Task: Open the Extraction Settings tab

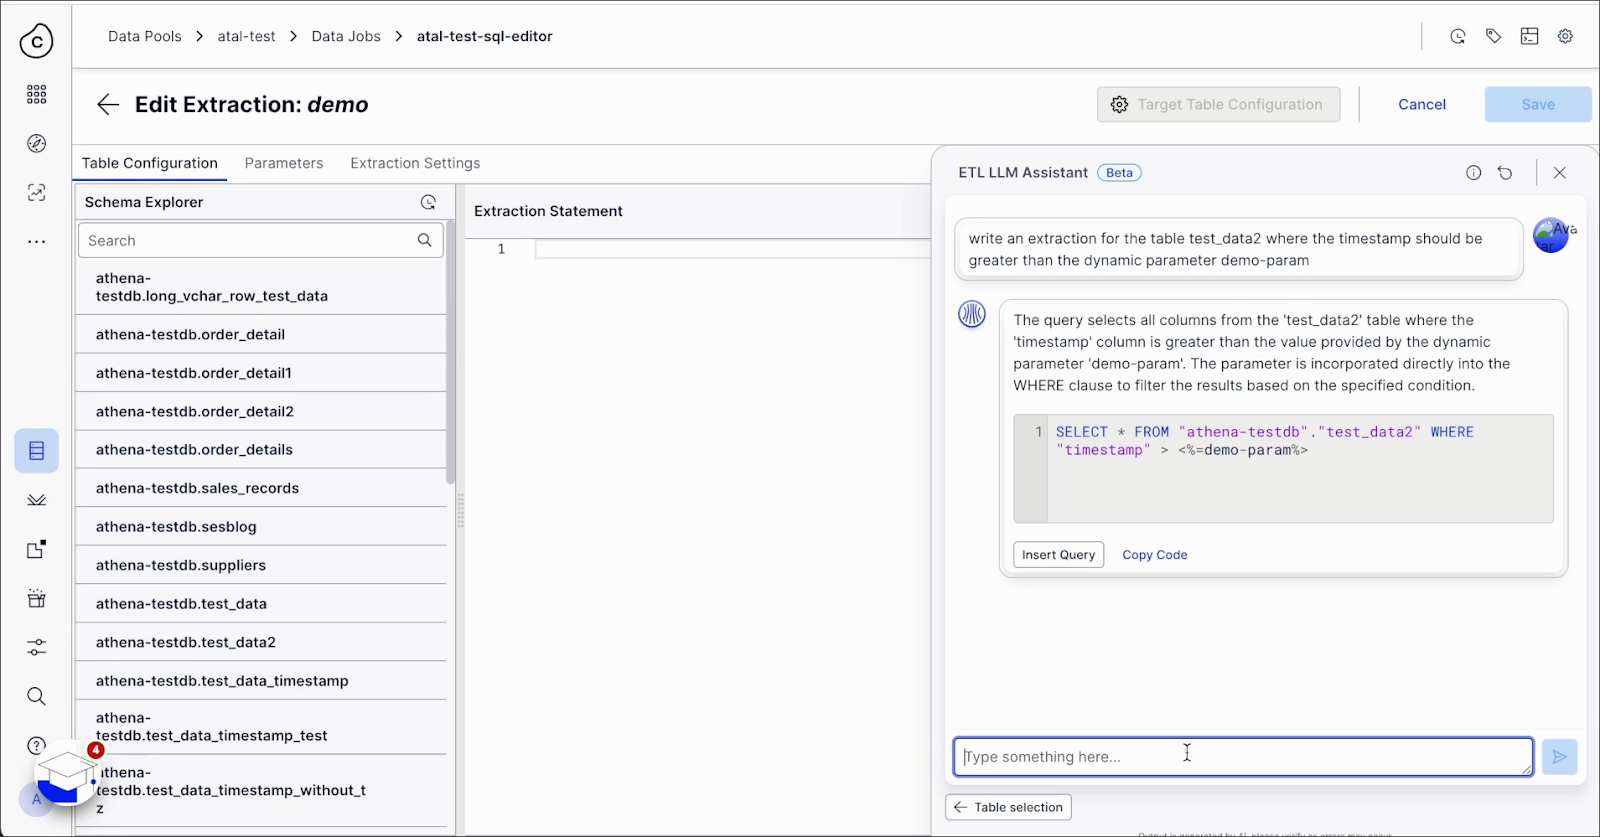Action: (x=415, y=163)
